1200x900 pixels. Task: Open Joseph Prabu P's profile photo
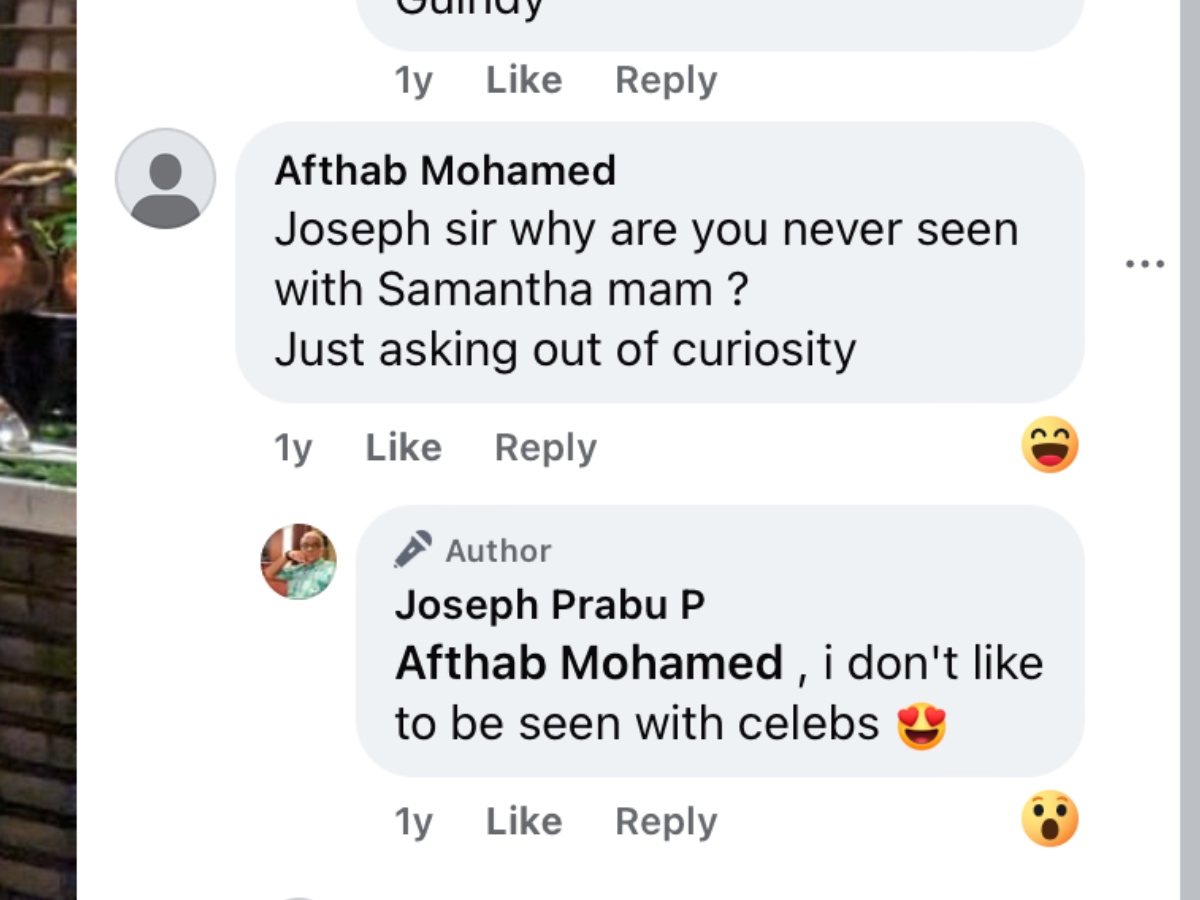[x=298, y=561]
